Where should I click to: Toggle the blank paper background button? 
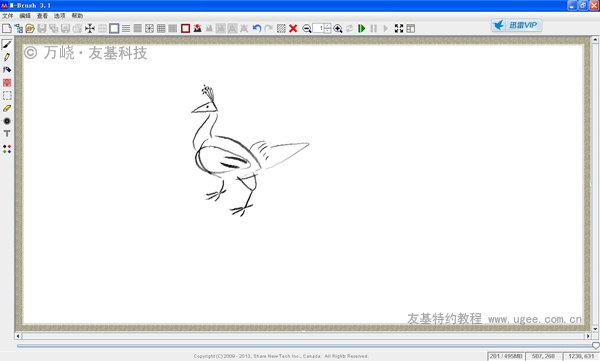click(x=114, y=28)
